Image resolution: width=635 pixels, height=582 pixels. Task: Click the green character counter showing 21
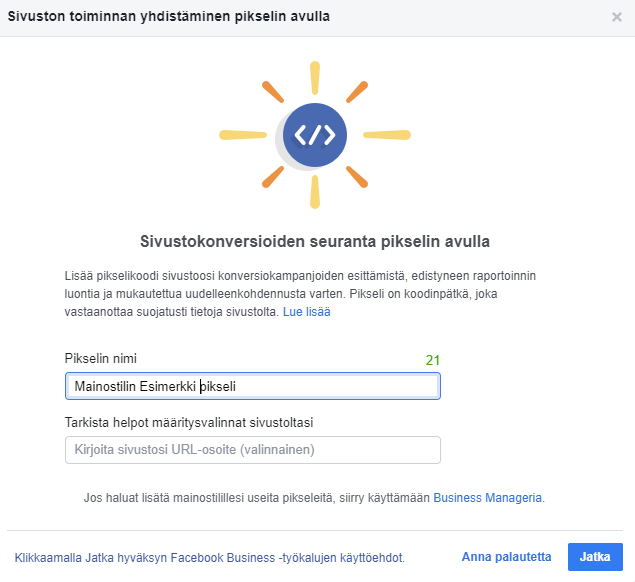click(433, 360)
